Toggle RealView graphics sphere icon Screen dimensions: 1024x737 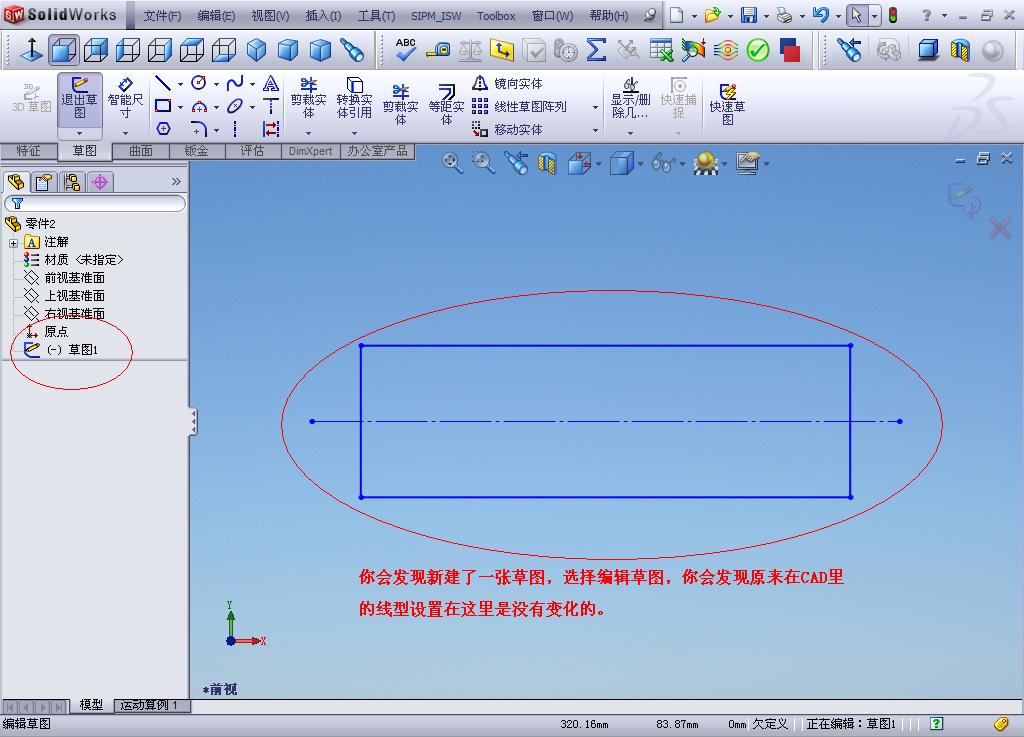[992, 50]
